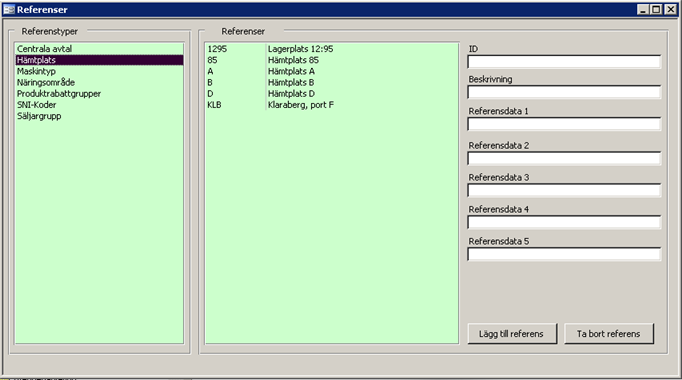The width and height of the screenshot is (682, 380).
Task: Select the Hämtplats D reference
Action: tap(331, 94)
